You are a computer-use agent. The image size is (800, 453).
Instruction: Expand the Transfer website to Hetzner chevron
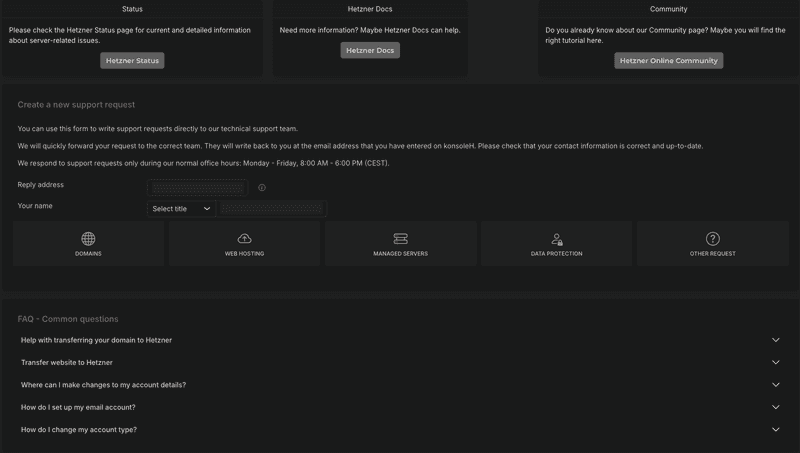click(x=776, y=362)
